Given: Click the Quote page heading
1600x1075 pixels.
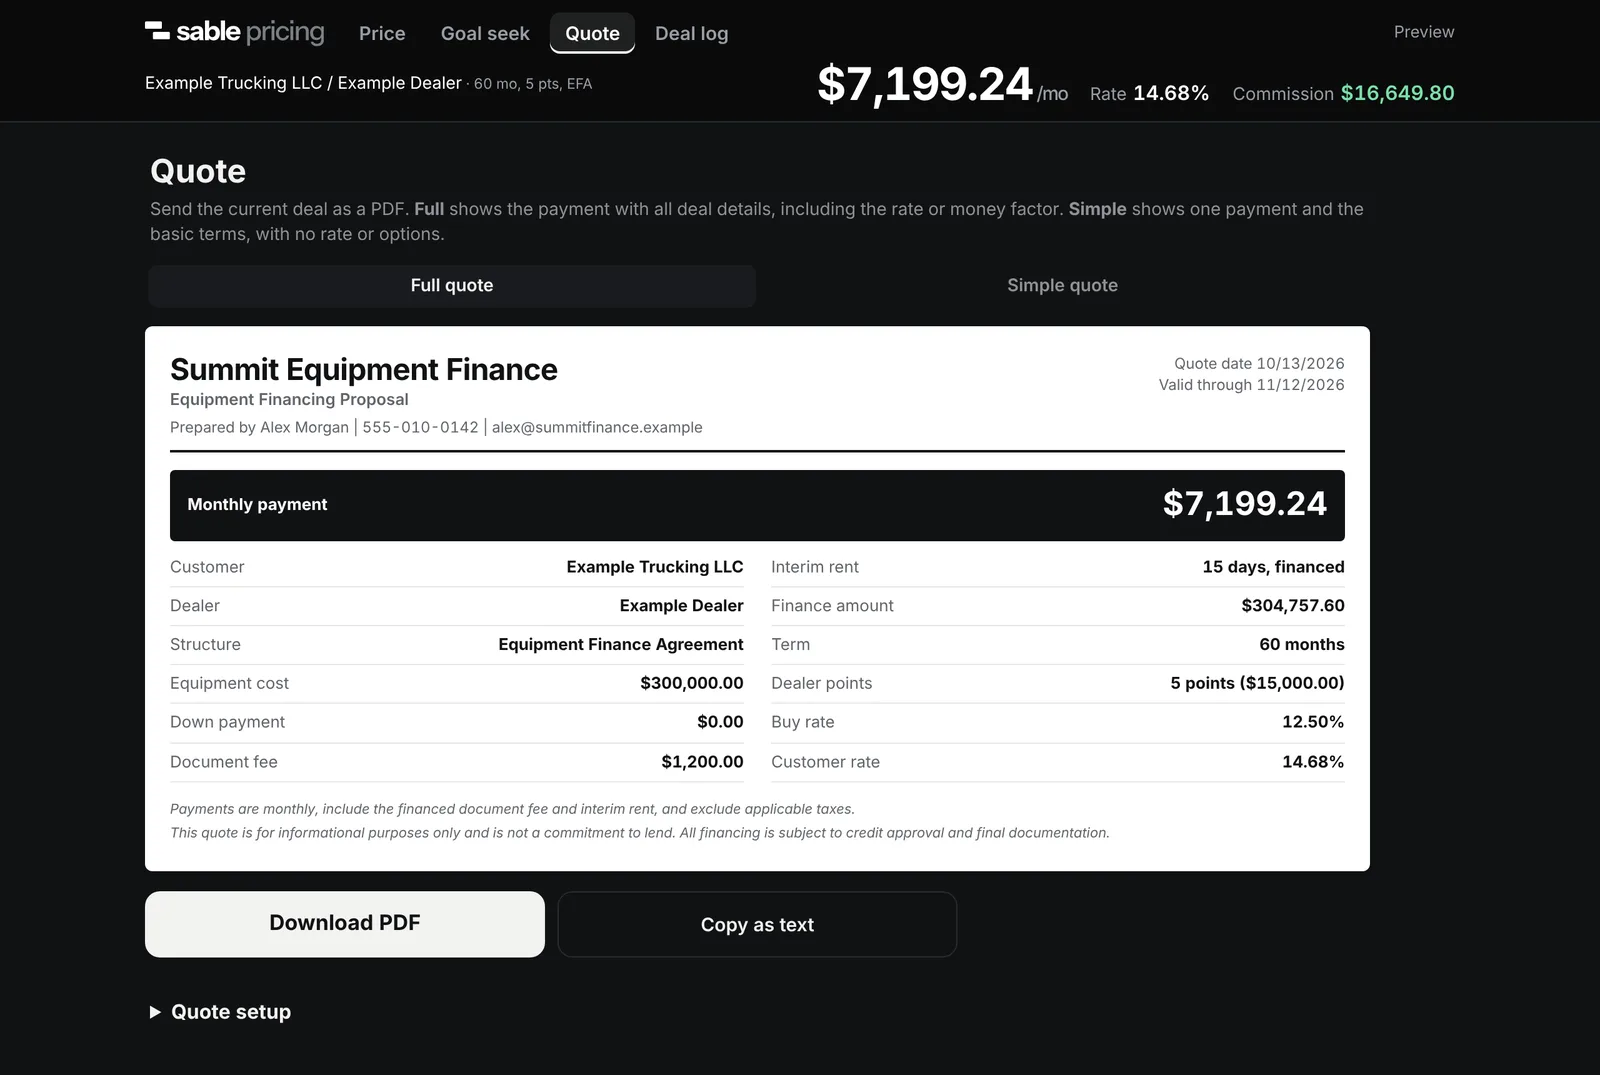Looking at the screenshot, I should (198, 171).
